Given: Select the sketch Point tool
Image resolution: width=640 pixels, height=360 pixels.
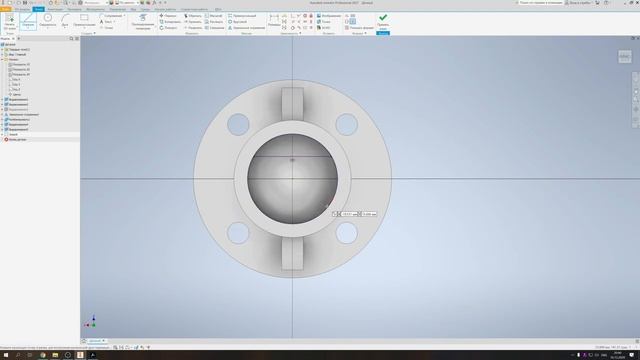Looking at the screenshot, I should (106, 28).
